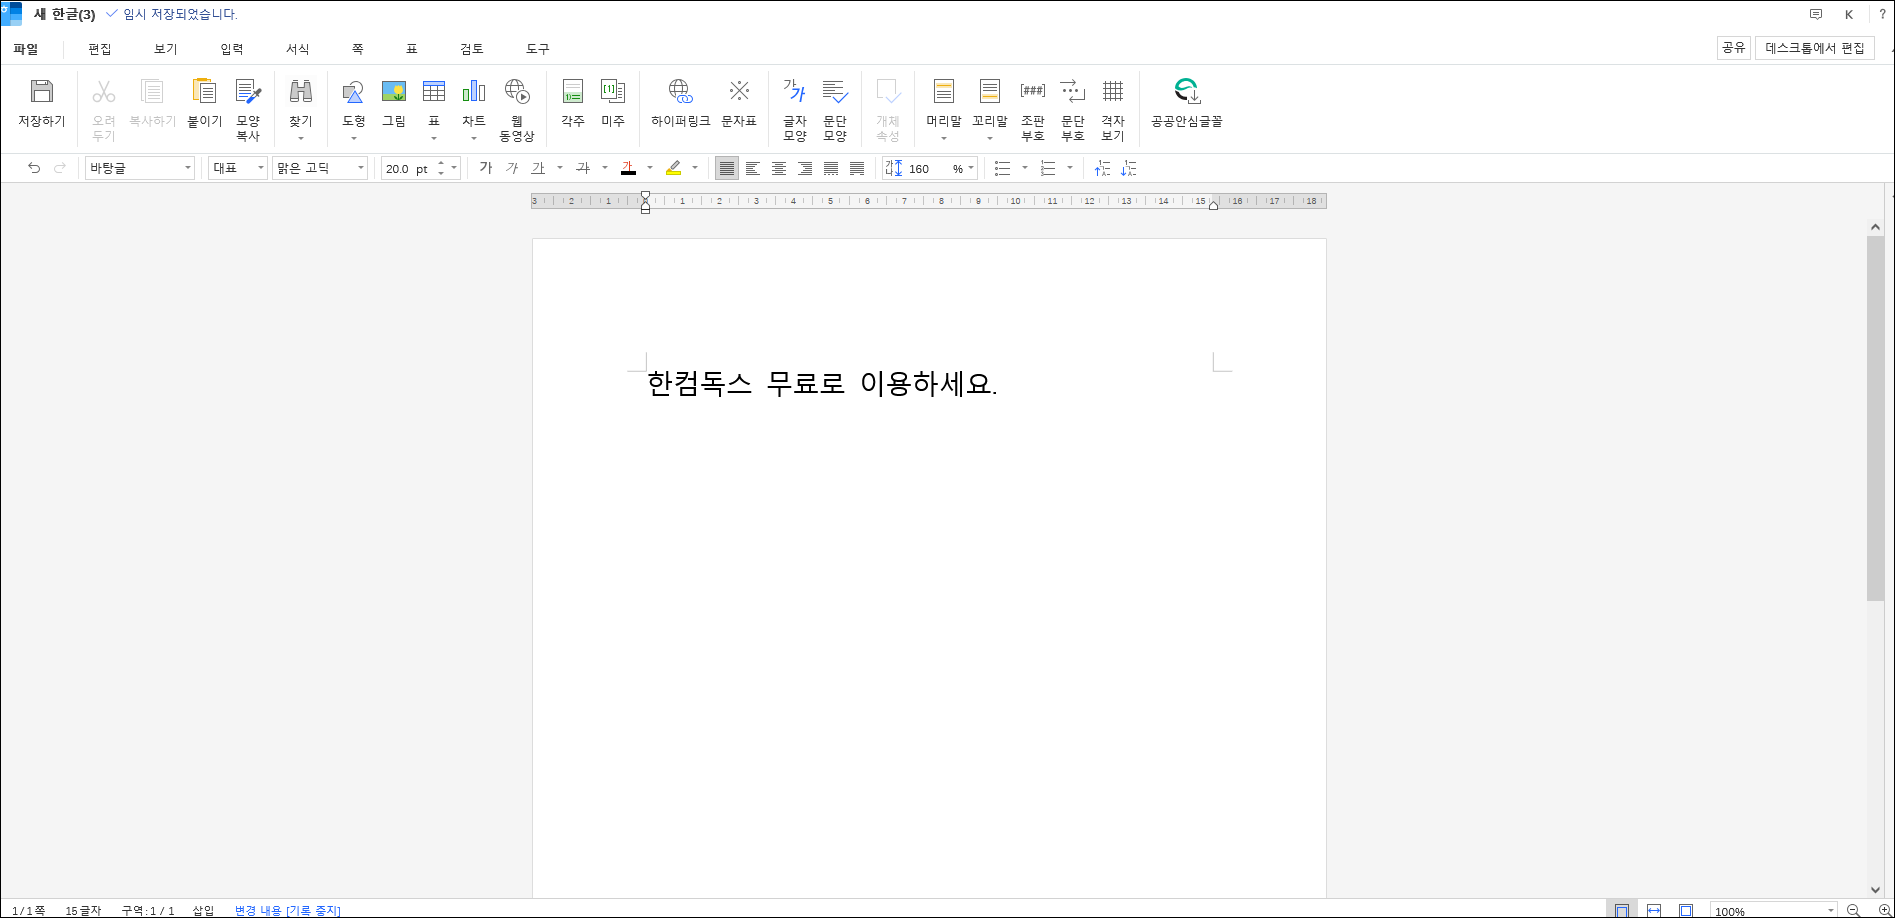Click the undo arrow icon

point(34,168)
